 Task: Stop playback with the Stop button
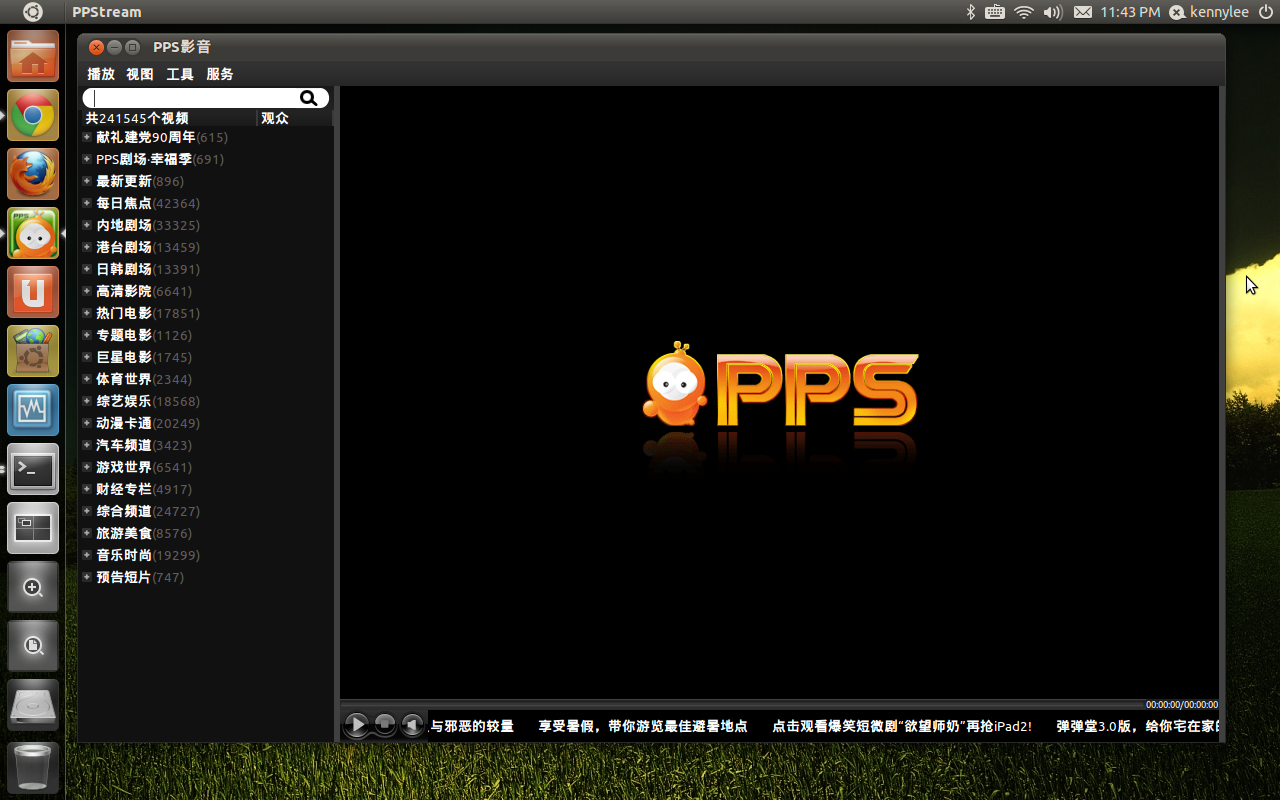click(385, 724)
